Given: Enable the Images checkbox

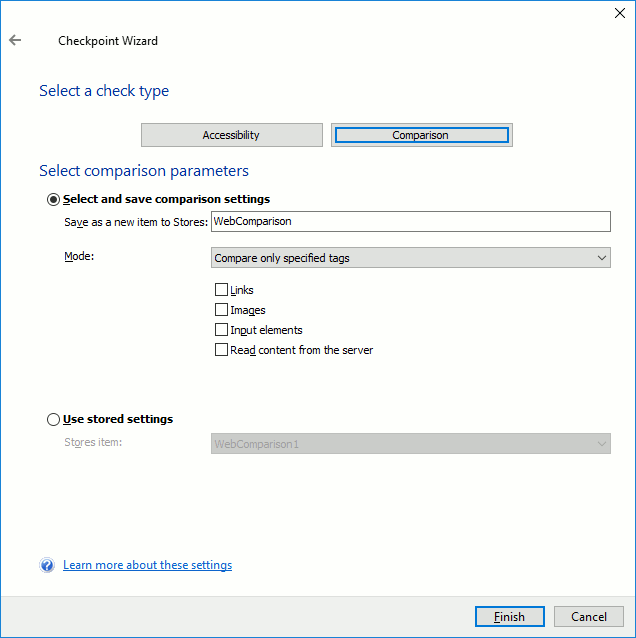Looking at the screenshot, I should tap(221, 310).
